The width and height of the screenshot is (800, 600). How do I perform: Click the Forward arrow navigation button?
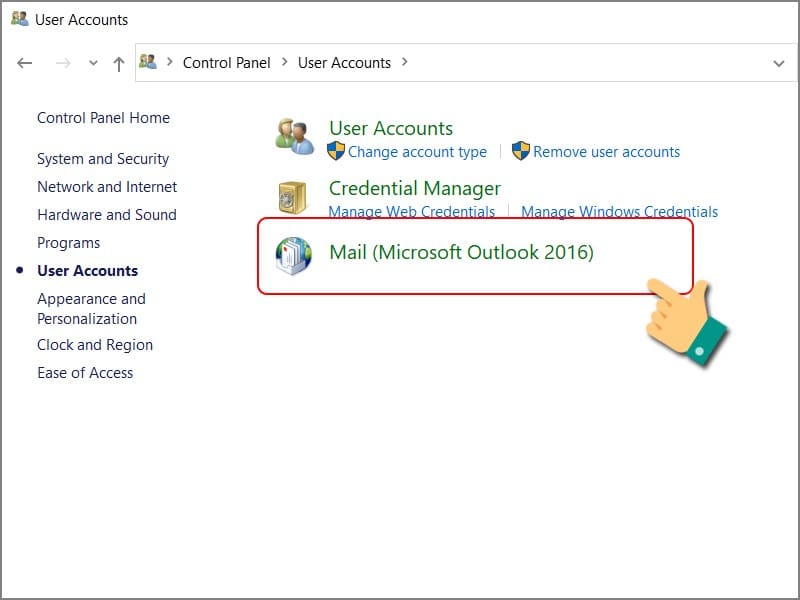click(x=63, y=63)
